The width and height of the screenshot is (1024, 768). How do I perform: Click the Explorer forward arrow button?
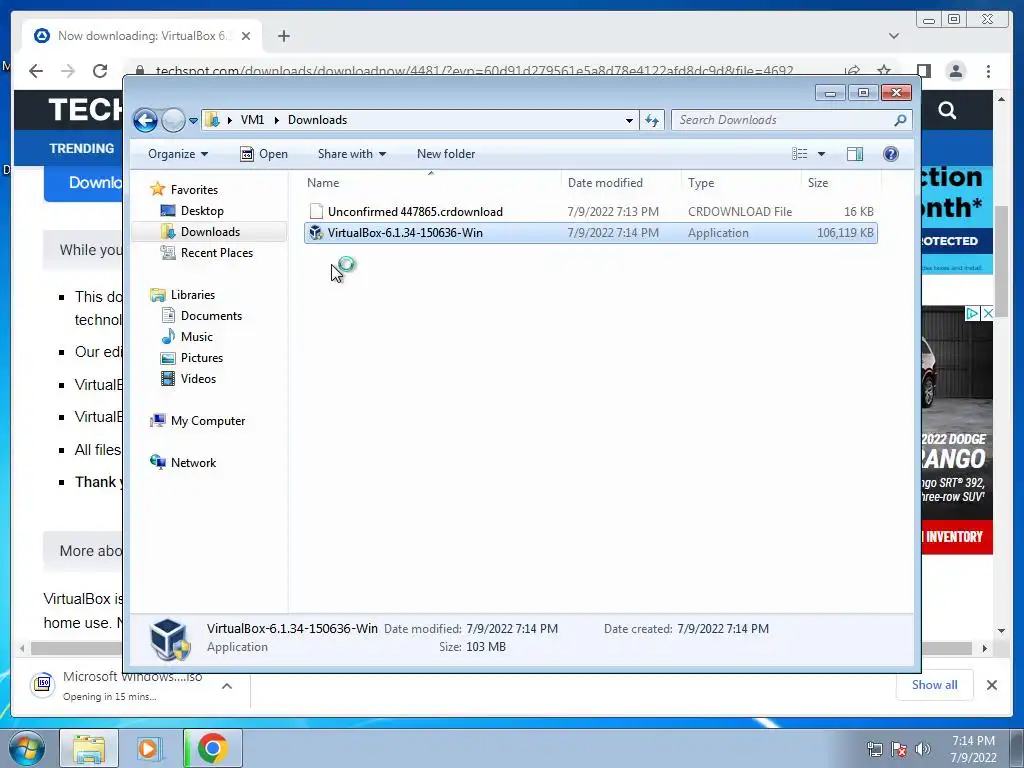pyautogui.click(x=173, y=120)
